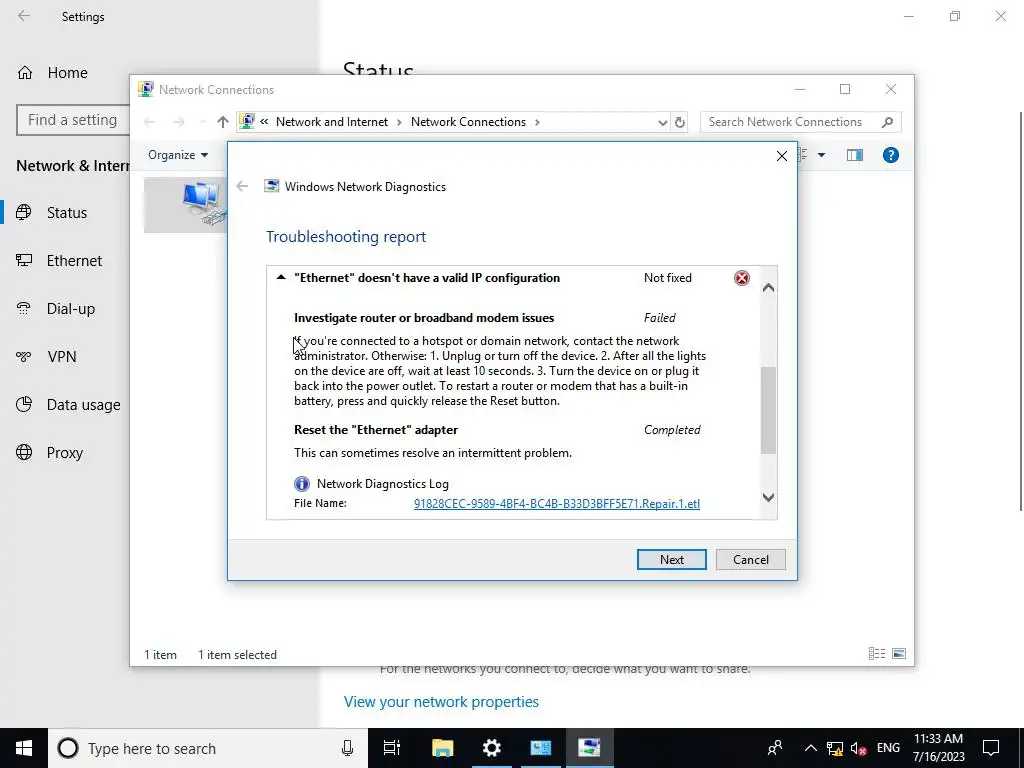Open the Windows Start menu
Screen dimensions: 1024x768
coord(24,748)
